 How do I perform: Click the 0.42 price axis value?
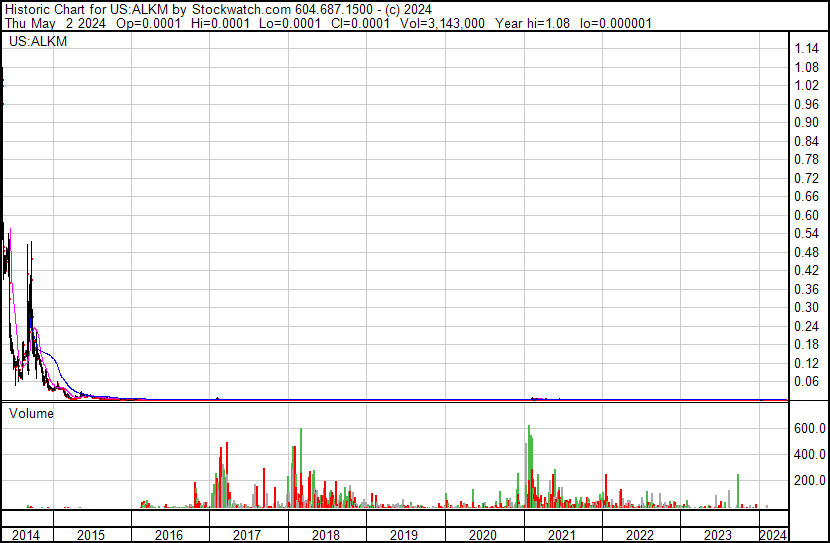tap(807, 270)
